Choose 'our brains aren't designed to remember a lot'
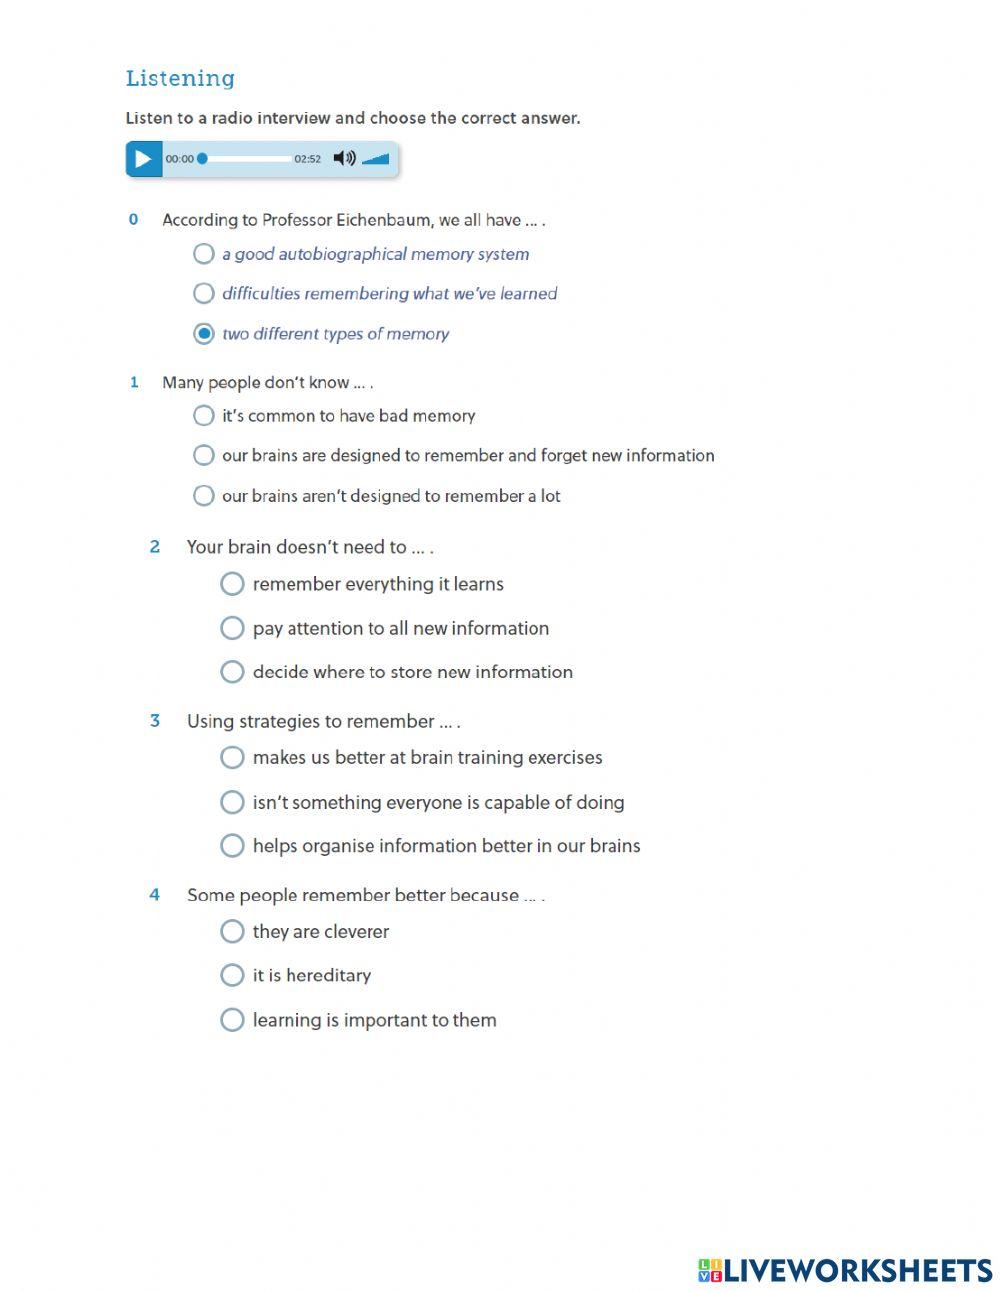Screen dimensions: 1000x1291 coord(204,496)
